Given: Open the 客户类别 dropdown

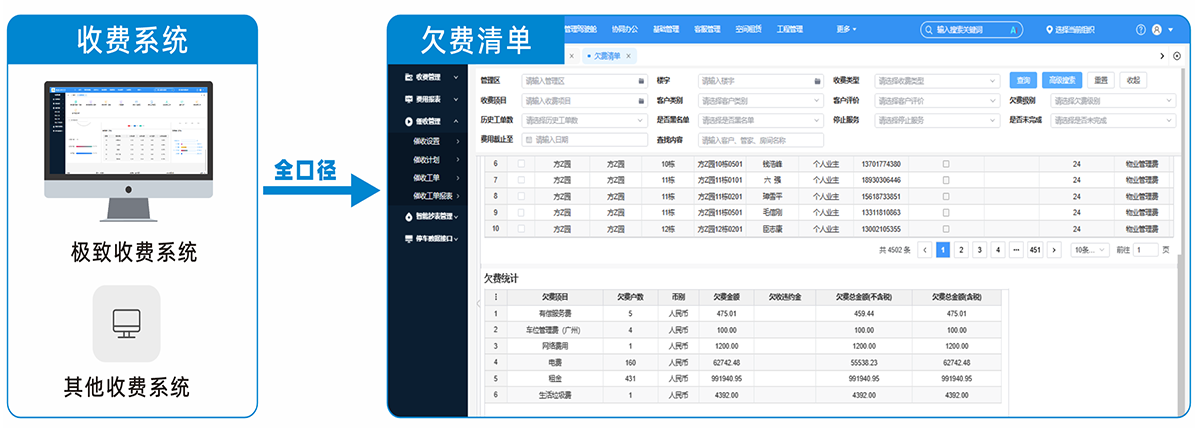Looking at the screenshot, I should [761, 100].
